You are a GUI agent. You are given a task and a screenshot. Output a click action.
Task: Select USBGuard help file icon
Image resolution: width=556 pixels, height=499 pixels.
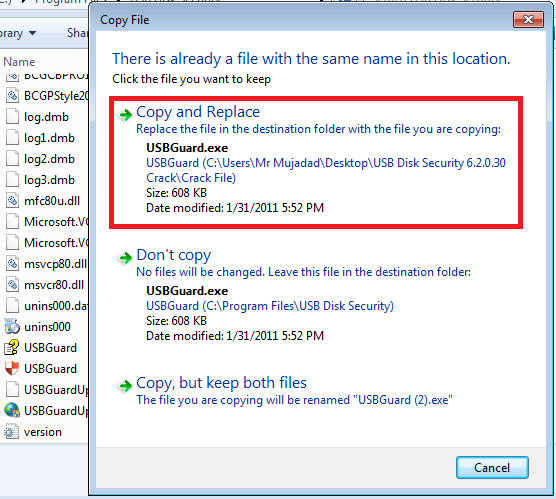pyautogui.click(x=12, y=348)
